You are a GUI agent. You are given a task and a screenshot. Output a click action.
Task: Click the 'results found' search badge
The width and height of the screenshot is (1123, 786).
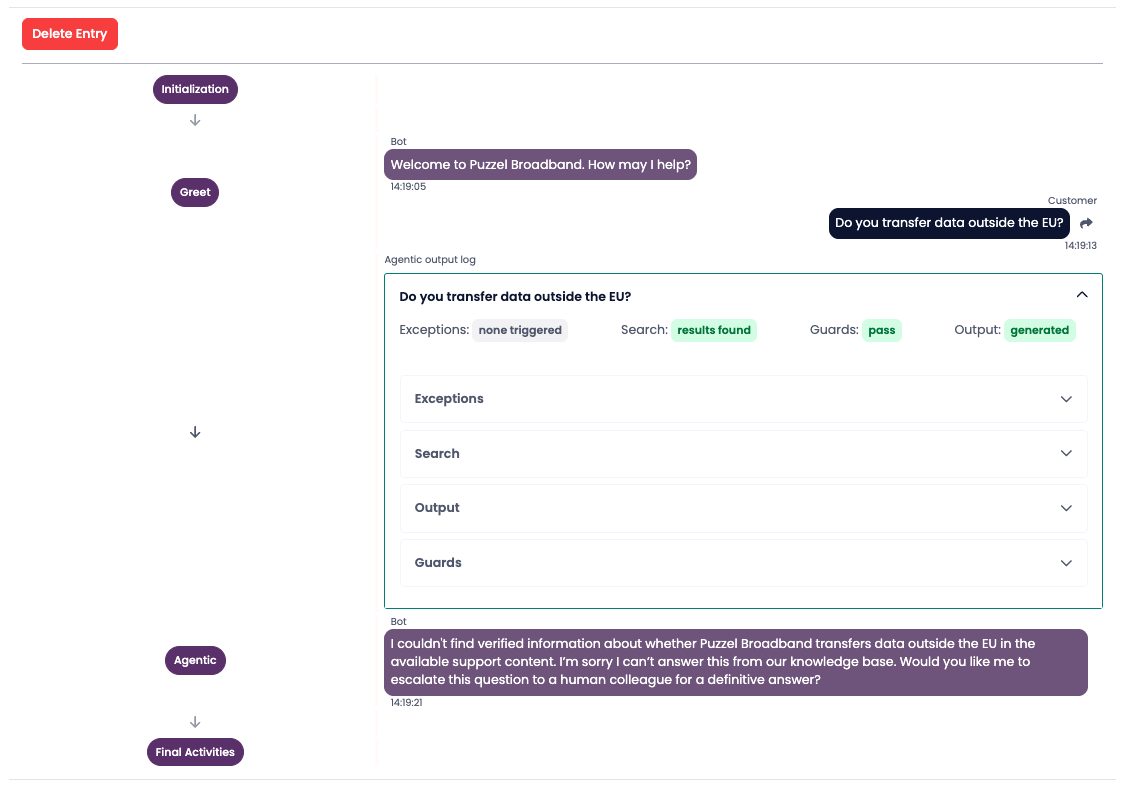click(x=713, y=330)
